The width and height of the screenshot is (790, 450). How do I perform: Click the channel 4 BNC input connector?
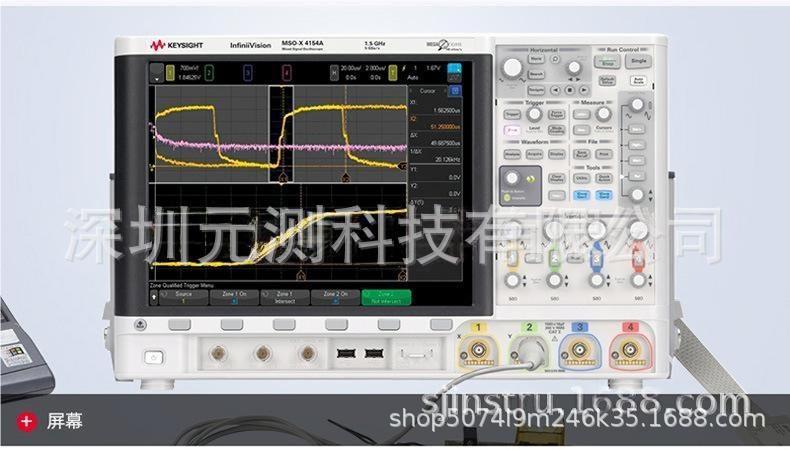[630, 349]
